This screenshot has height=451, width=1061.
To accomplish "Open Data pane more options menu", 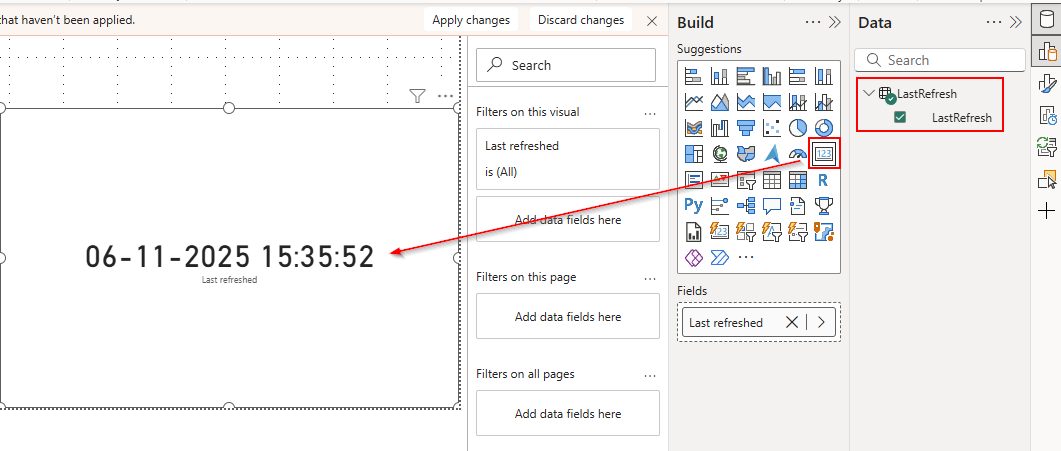I will pos(993,22).
